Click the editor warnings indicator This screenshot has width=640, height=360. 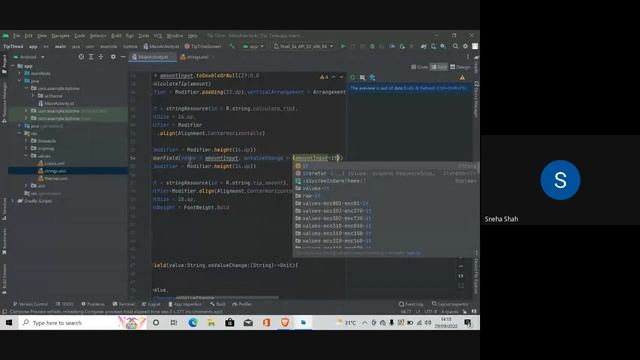pyautogui.click(x=324, y=77)
